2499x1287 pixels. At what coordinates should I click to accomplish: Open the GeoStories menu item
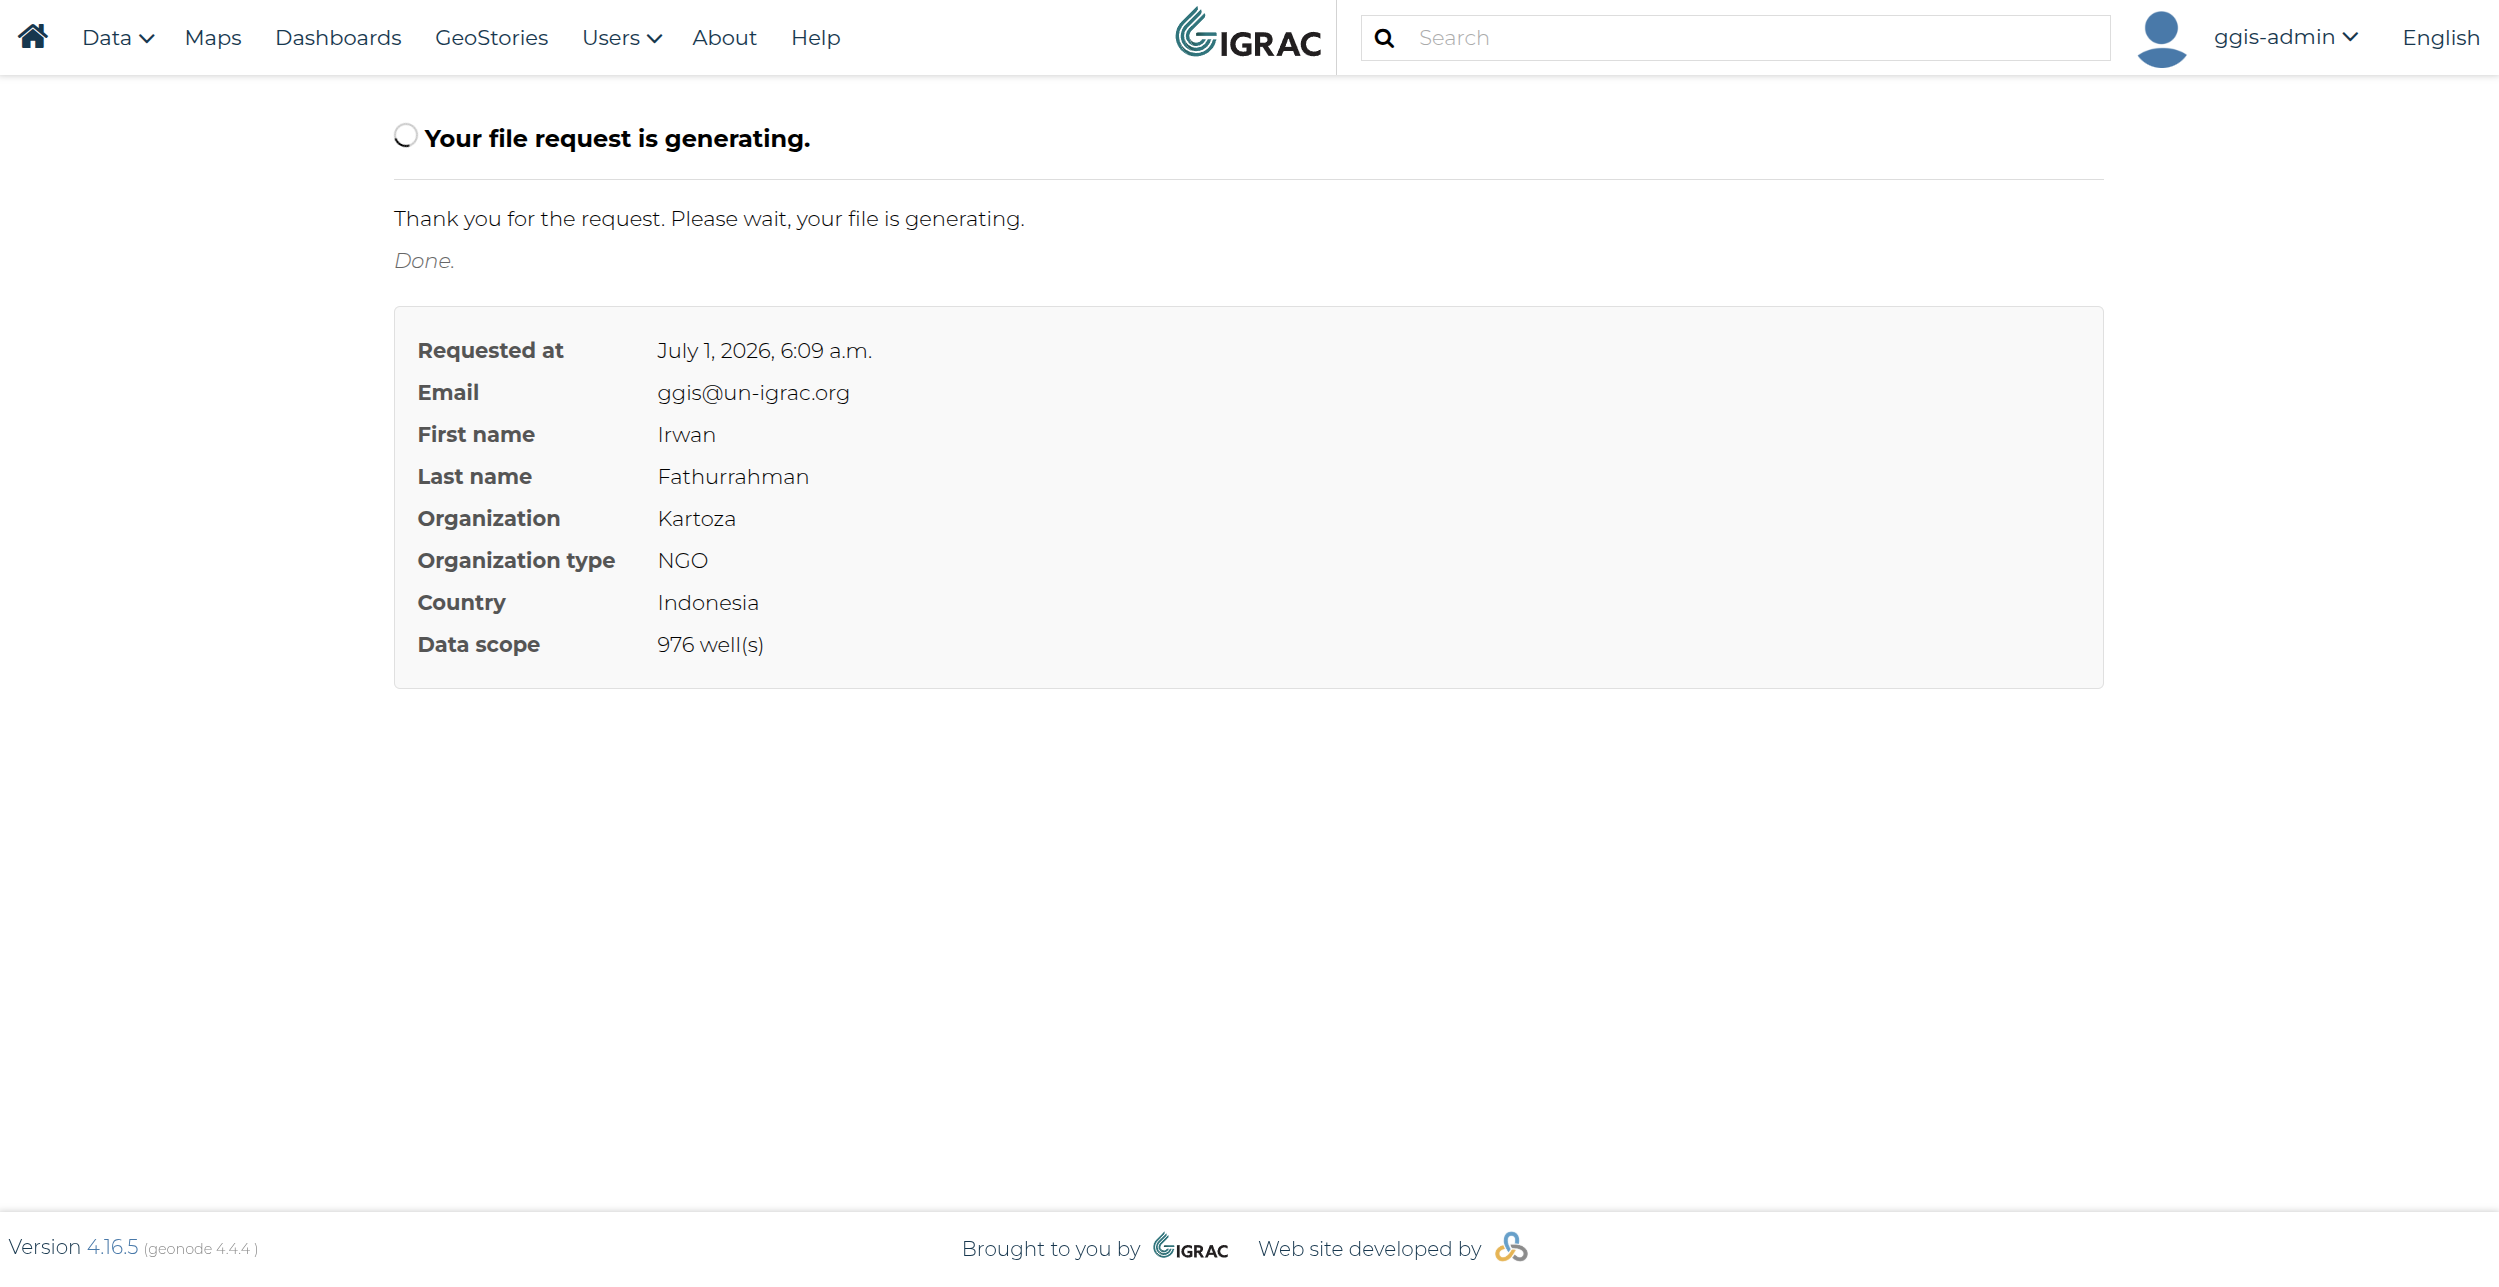pyautogui.click(x=491, y=38)
